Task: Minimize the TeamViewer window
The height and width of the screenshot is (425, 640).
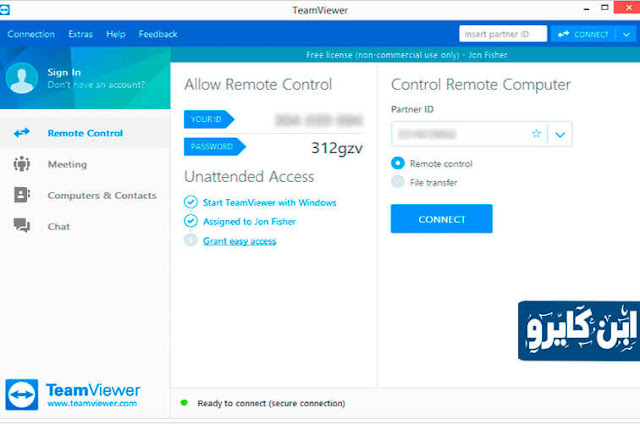Action: pos(587,8)
